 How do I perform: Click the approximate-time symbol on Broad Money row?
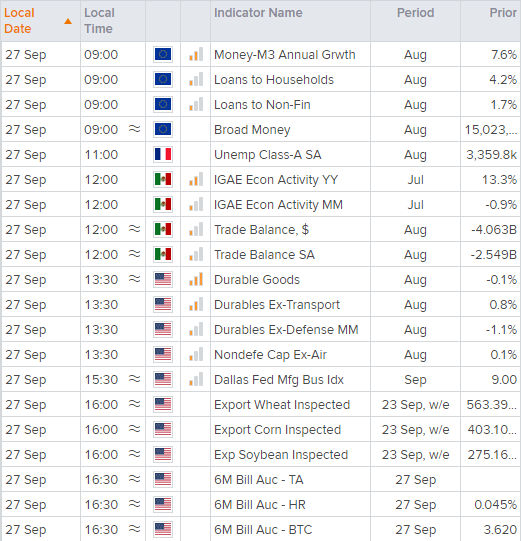135,129
